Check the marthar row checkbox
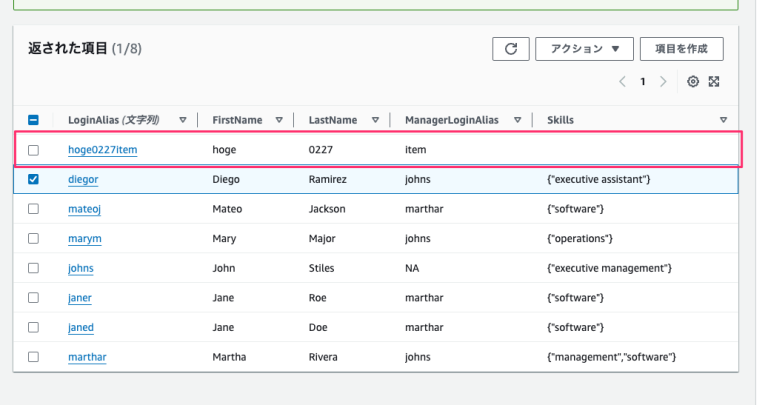768x405 pixels. (x=33, y=357)
